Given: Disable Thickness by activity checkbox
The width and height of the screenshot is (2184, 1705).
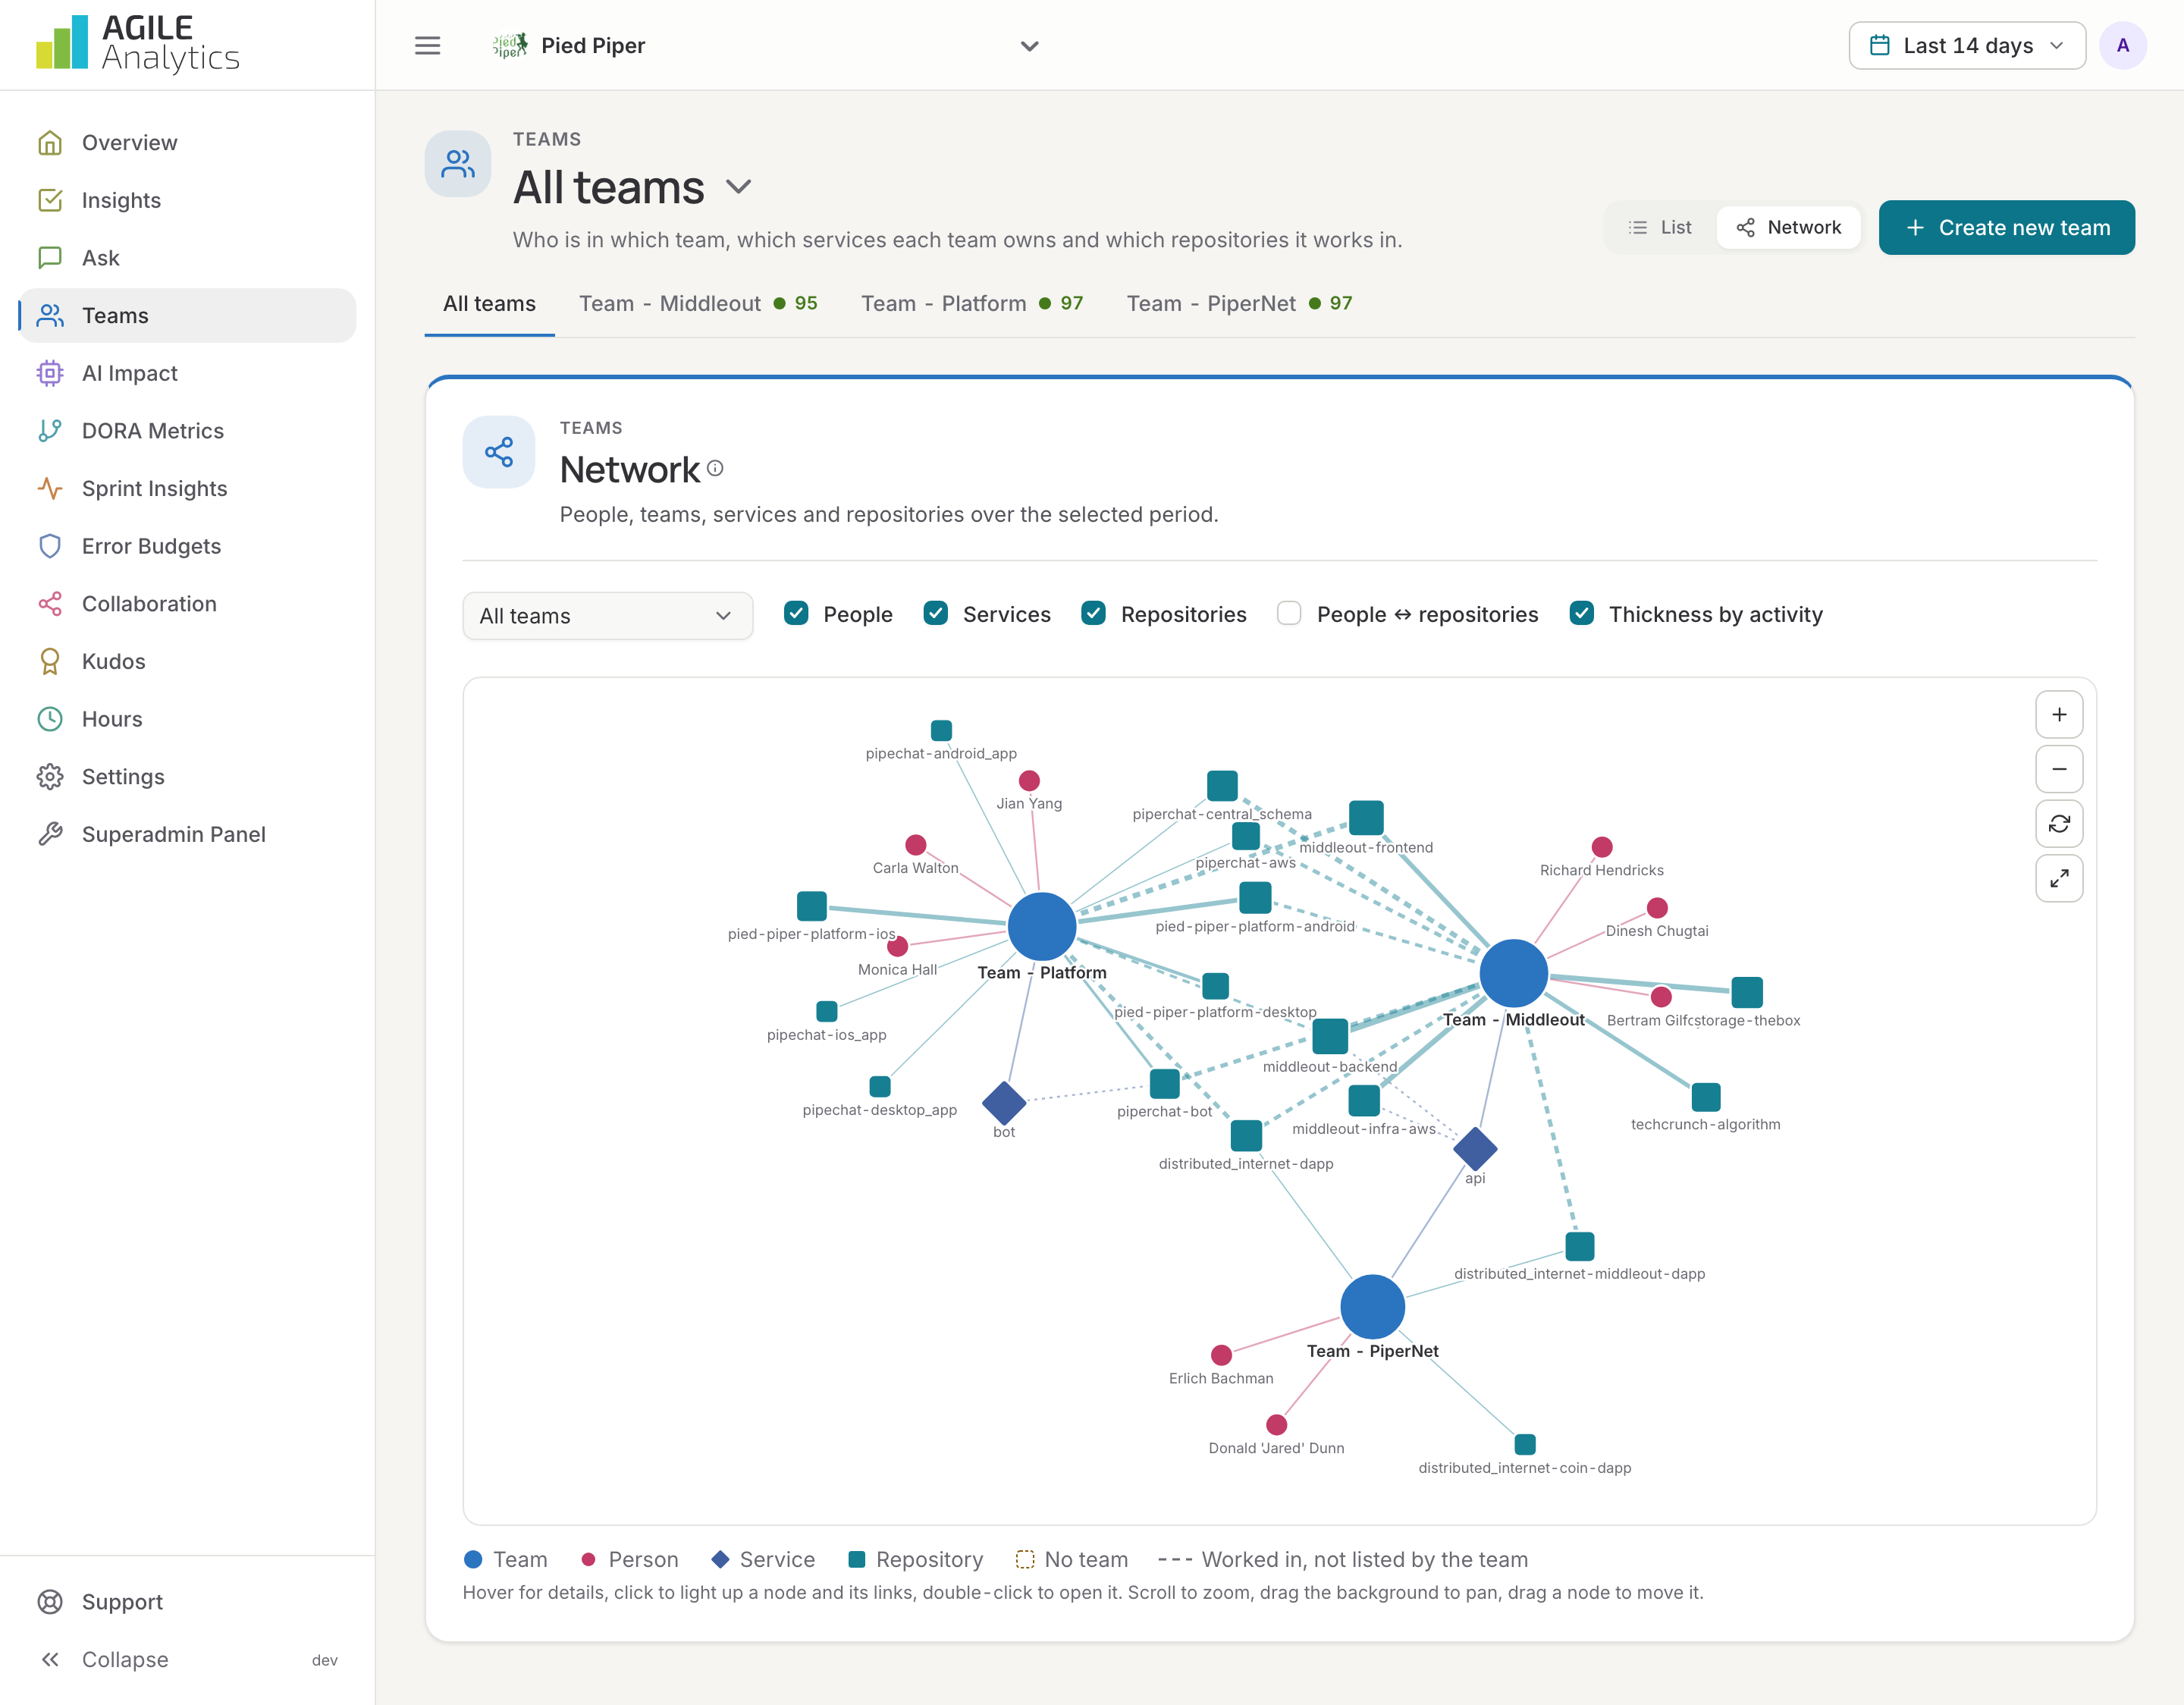Looking at the screenshot, I should 1582,614.
